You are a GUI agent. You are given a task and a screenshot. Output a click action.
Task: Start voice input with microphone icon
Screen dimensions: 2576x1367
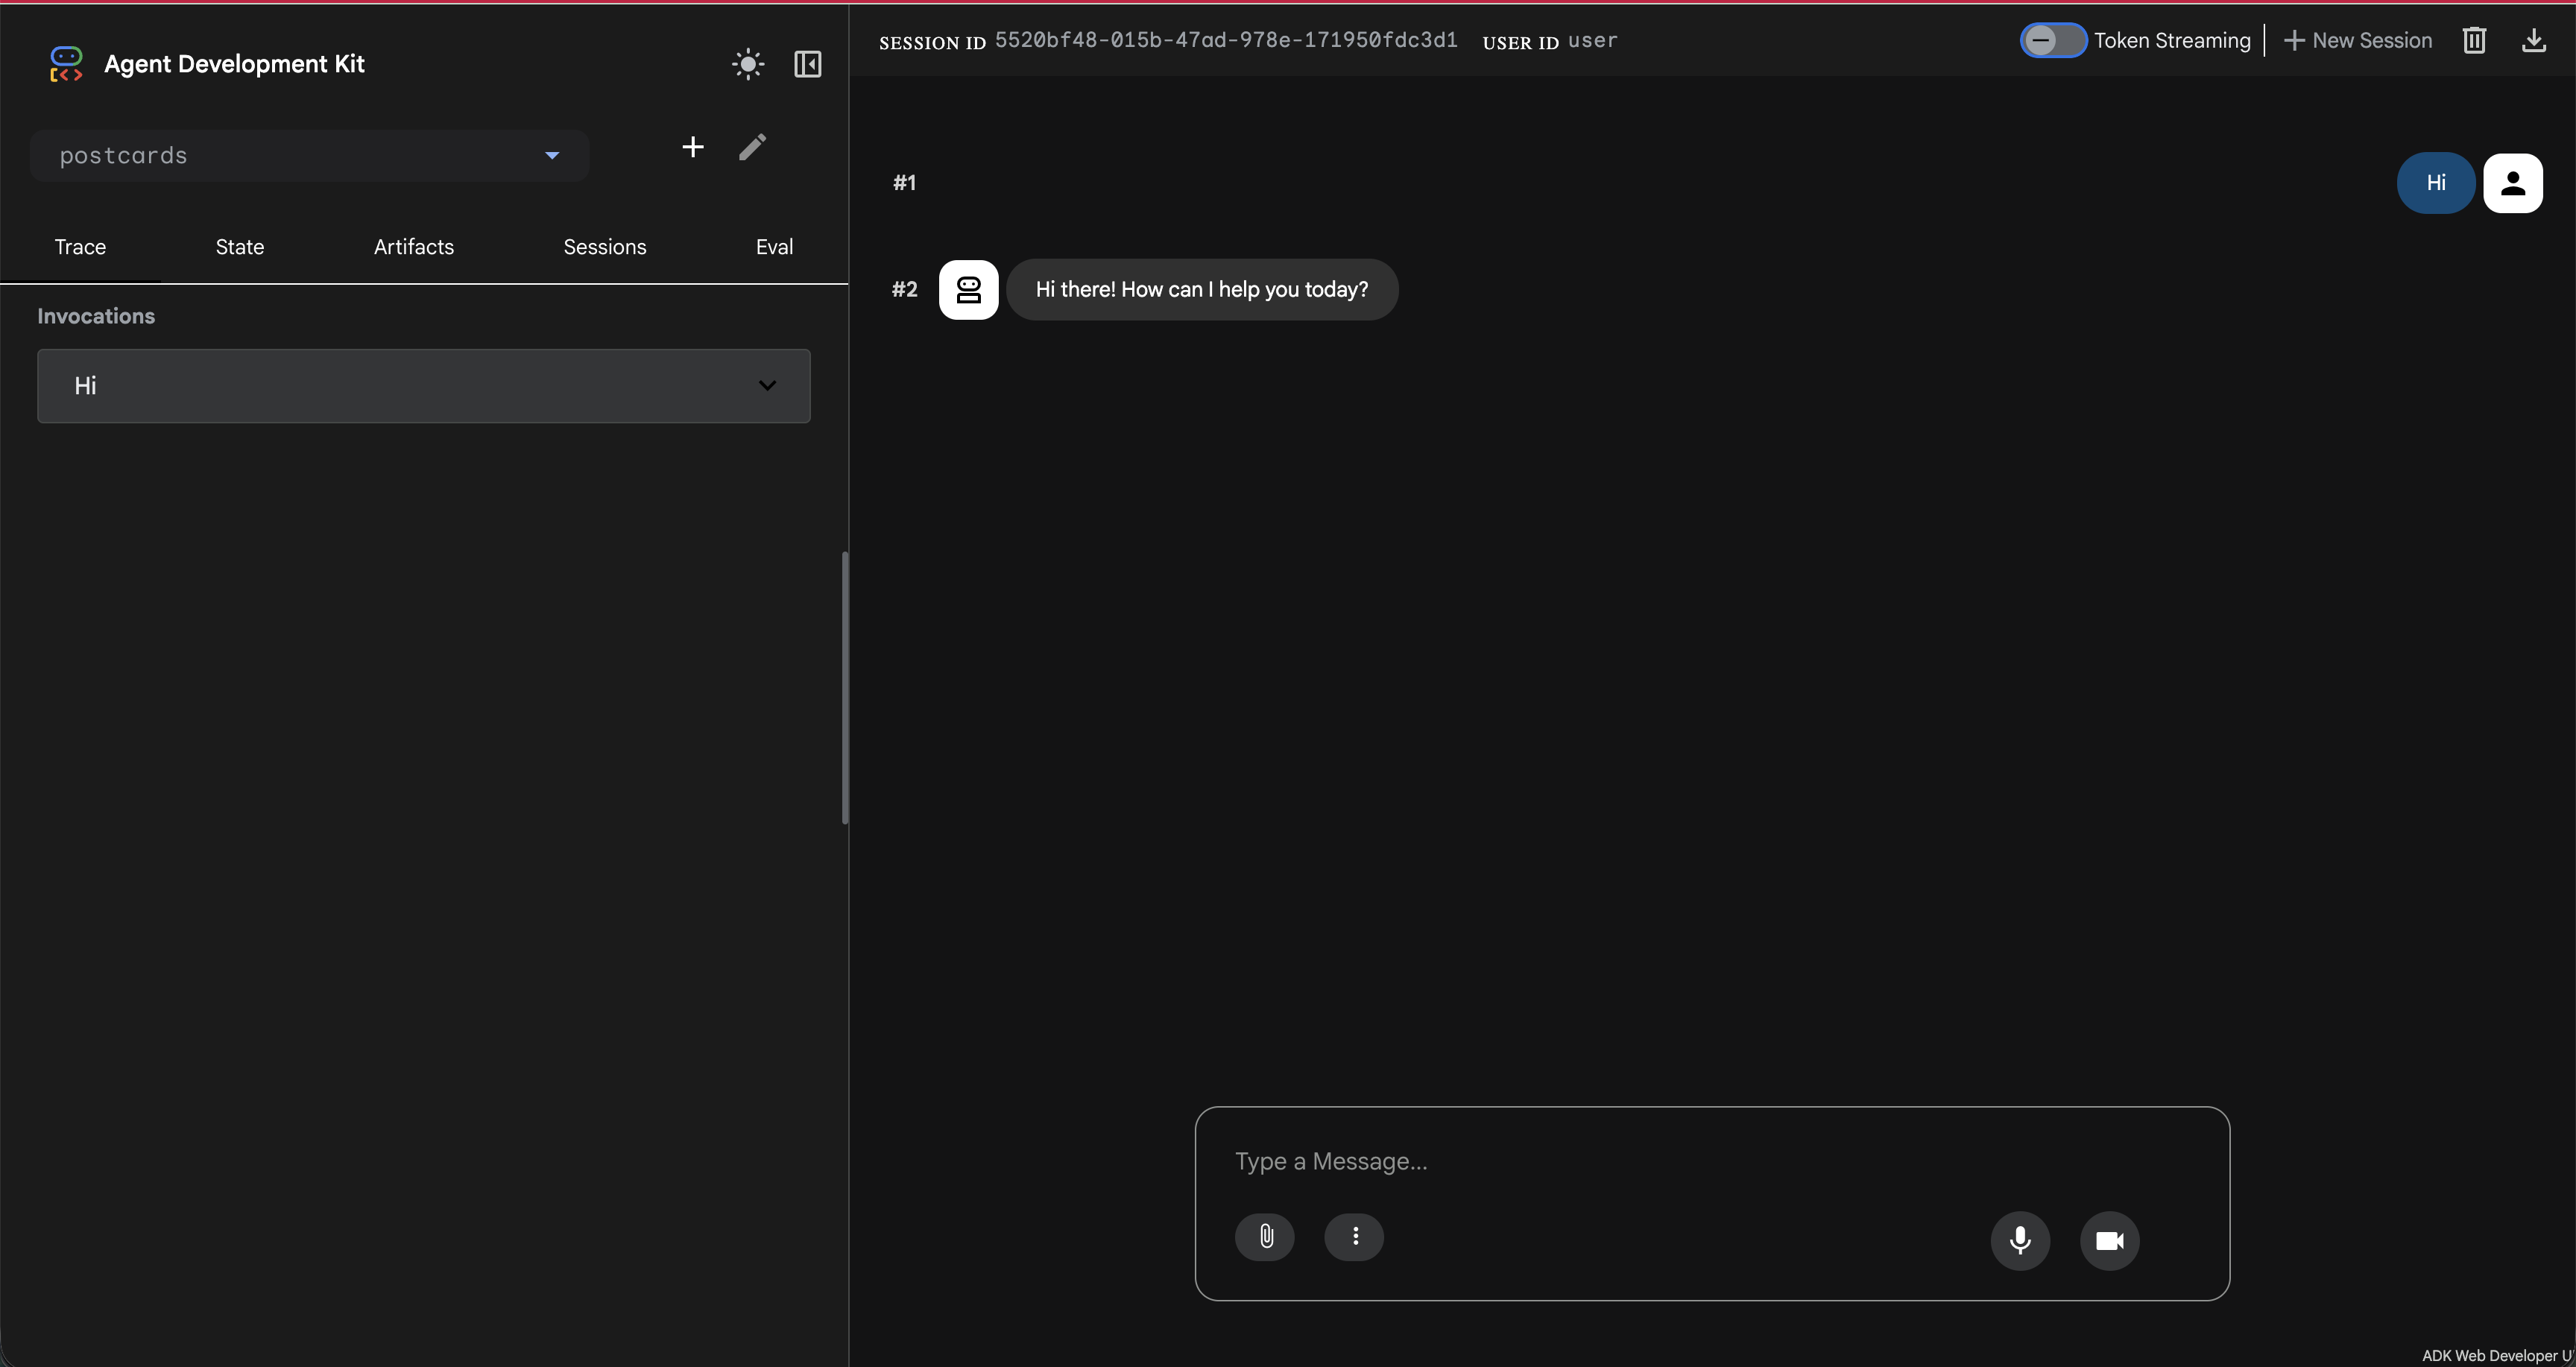pos(2020,1240)
